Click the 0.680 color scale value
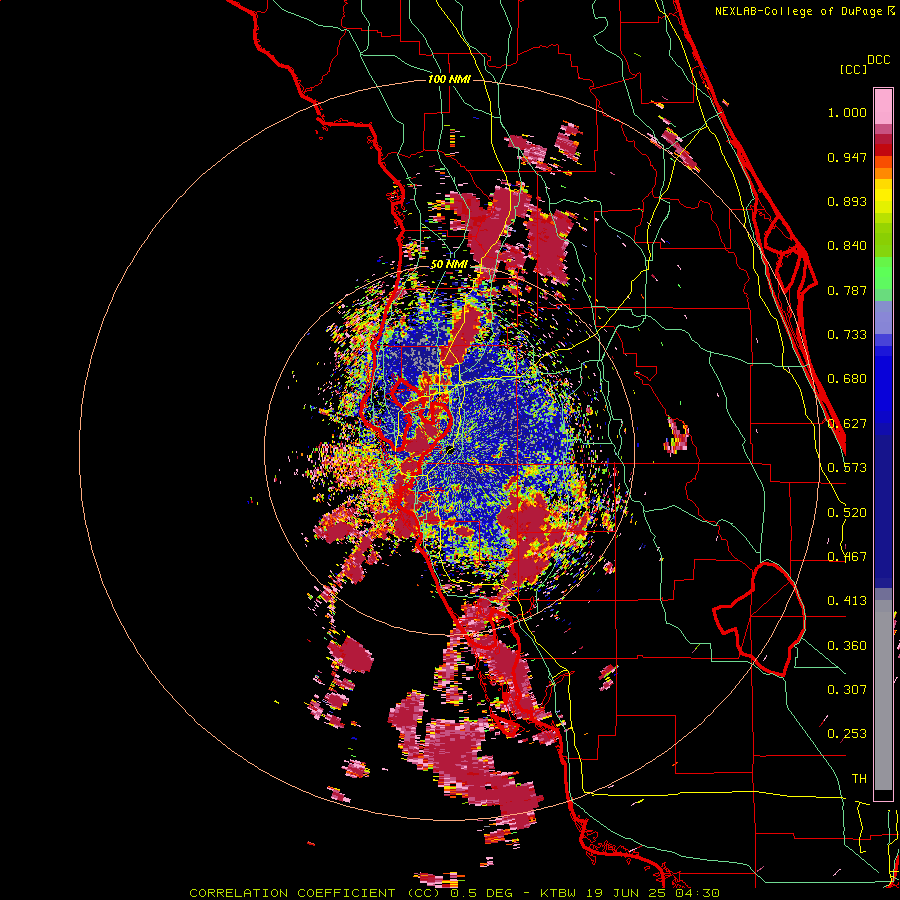This screenshot has width=900, height=900. pos(847,379)
